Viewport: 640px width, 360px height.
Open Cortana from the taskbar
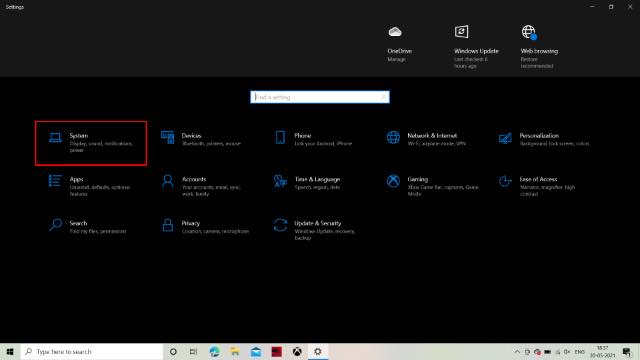(173, 351)
